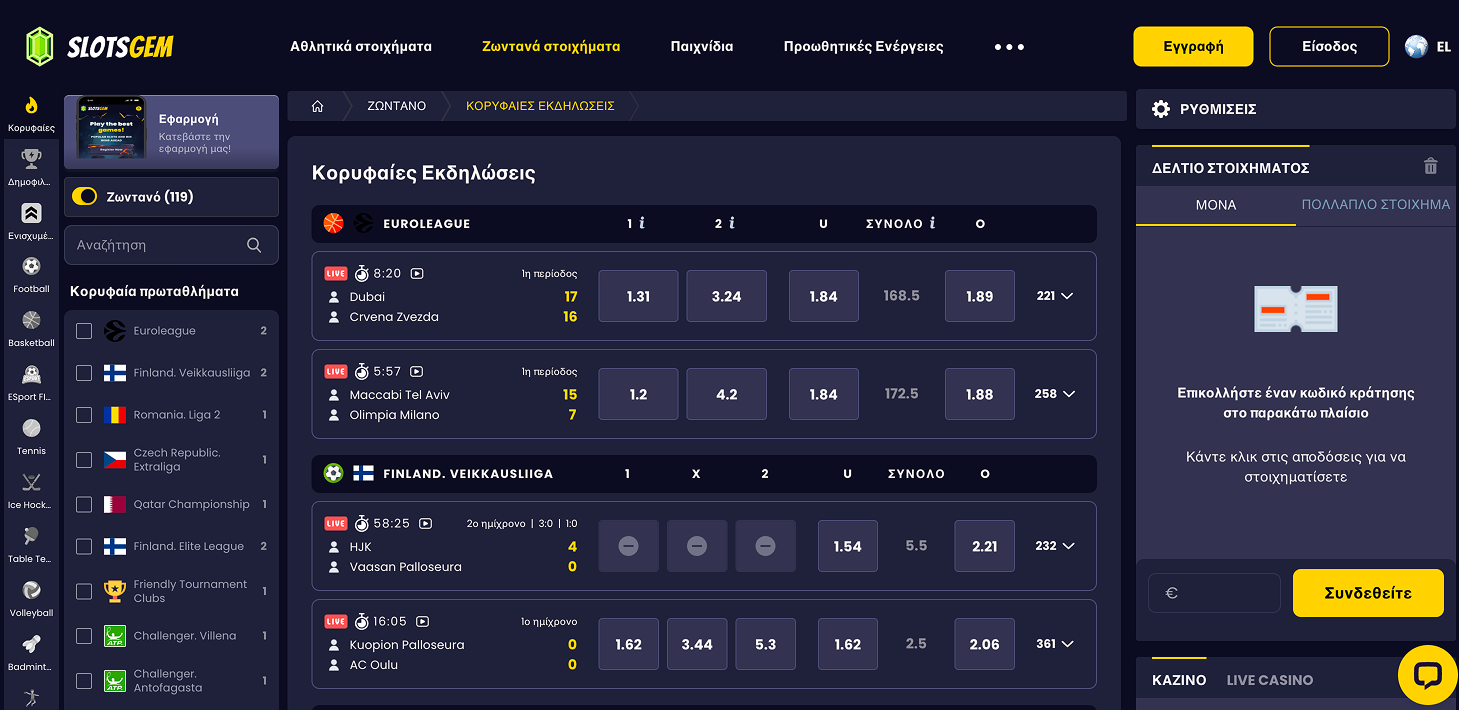Click the more menu three dots

click(x=1009, y=47)
